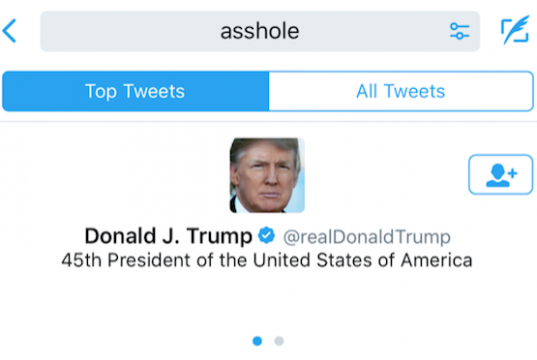
Task: Tap the empty area between search and tabs
Action: [267, 61]
